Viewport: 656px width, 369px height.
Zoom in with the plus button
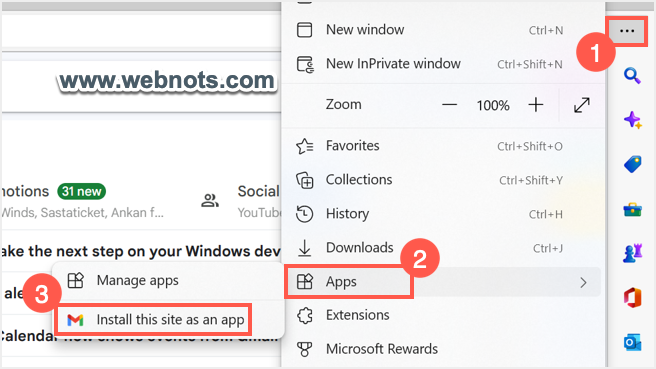coord(536,105)
